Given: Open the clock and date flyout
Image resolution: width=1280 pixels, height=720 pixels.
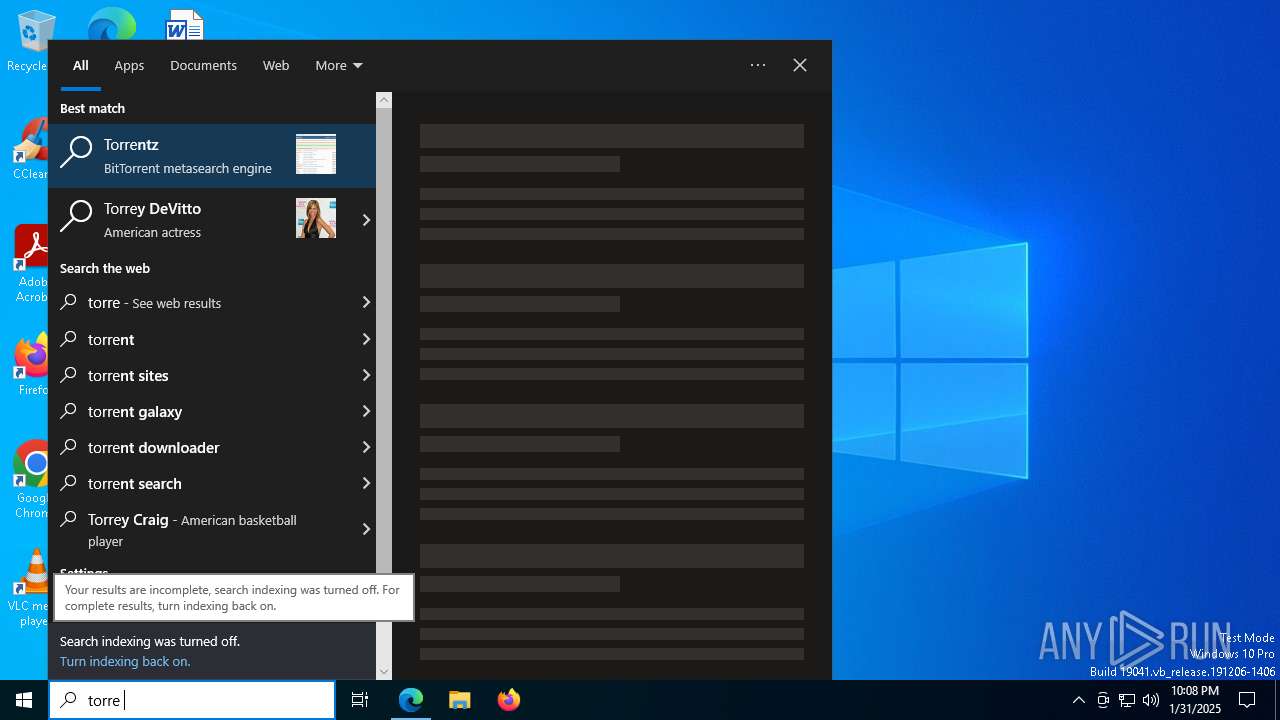Looking at the screenshot, I should coord(1195,700).
